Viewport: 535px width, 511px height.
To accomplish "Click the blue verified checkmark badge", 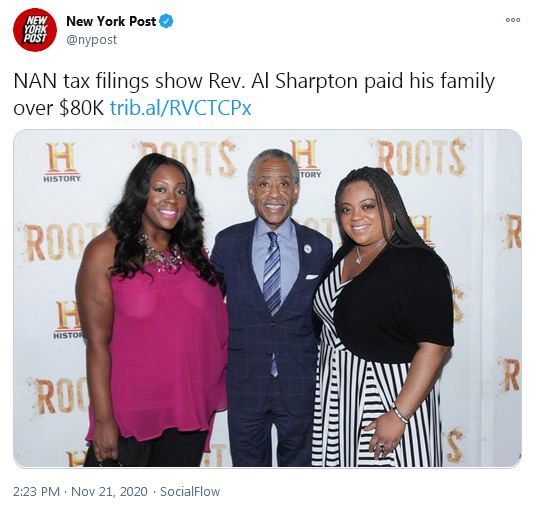I will click(x=167, y=21).
